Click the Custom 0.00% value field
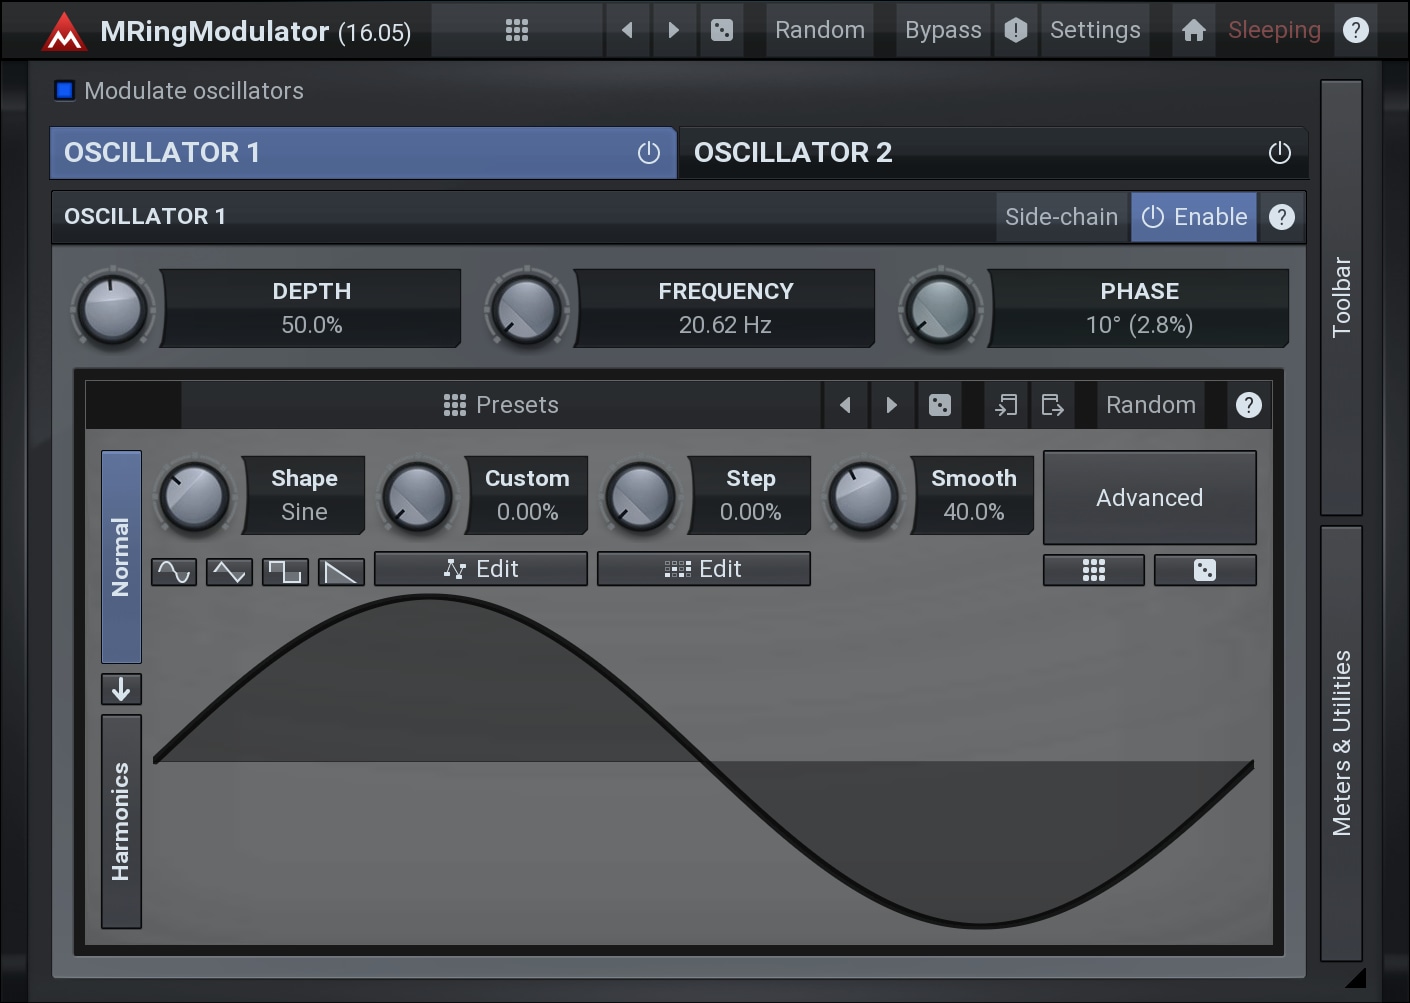Viewport: 1410px width, 1003px height. tap(527, 495)
